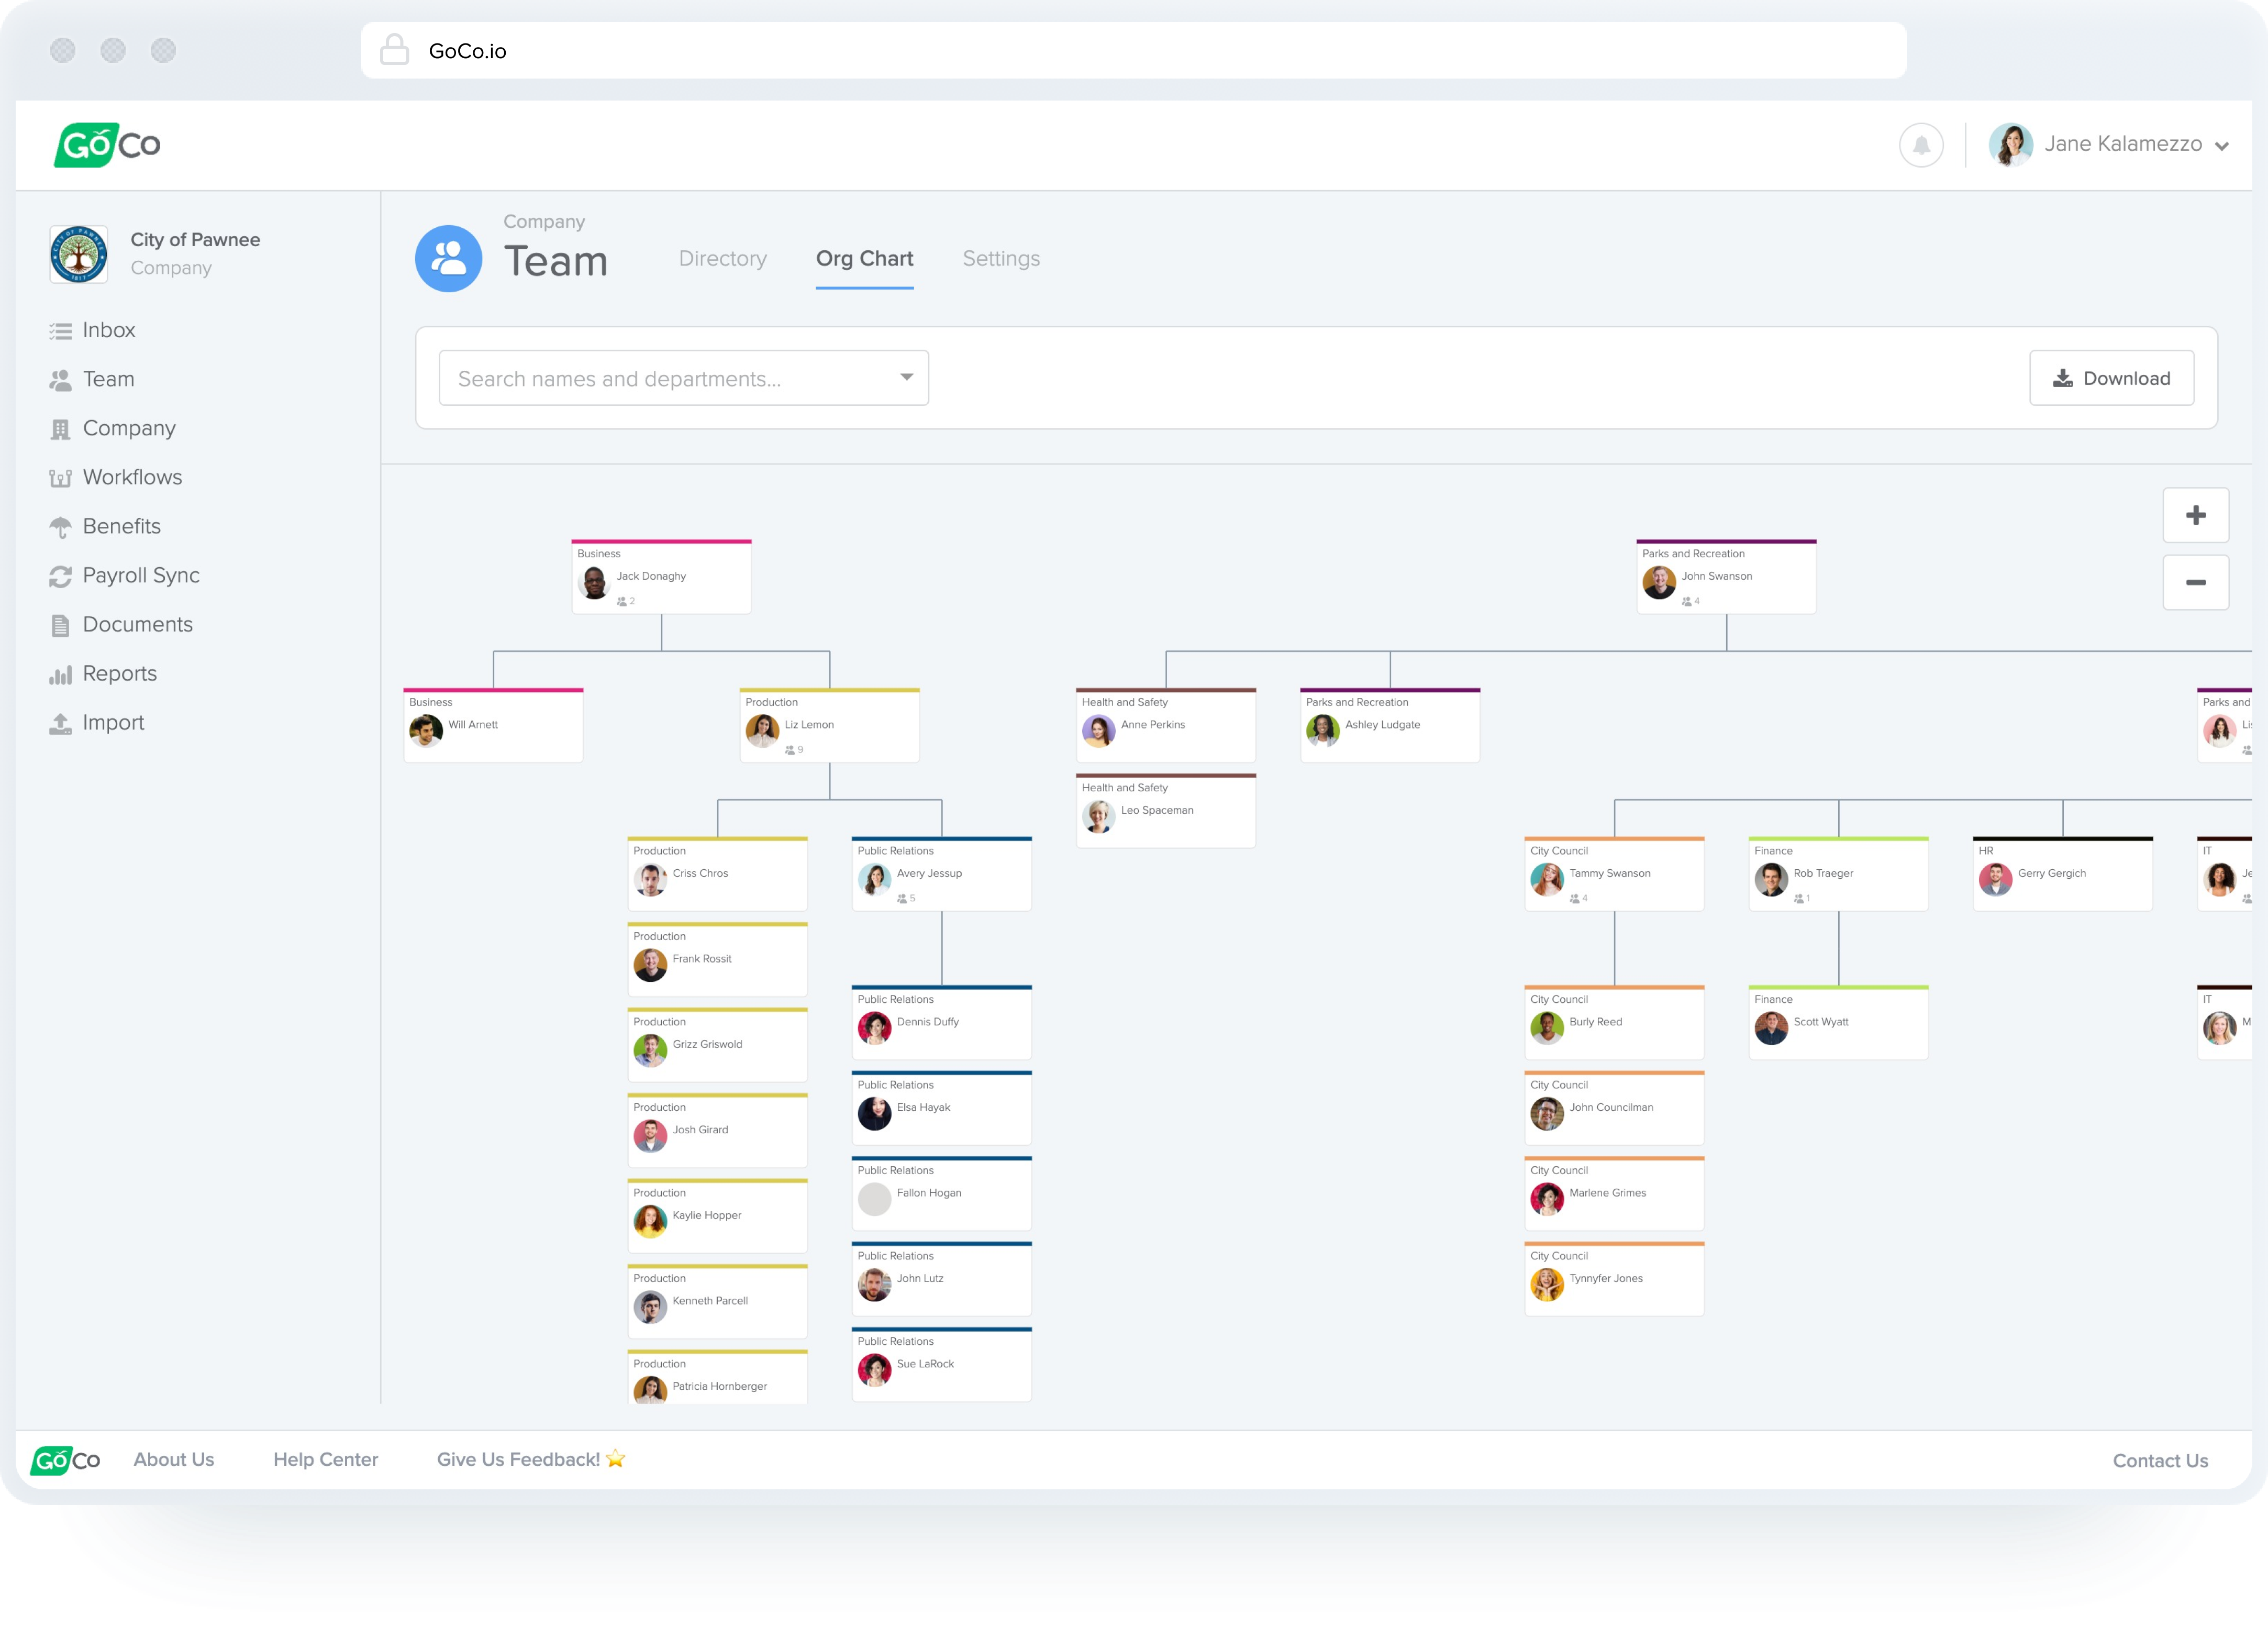Open Reports via the bar chart icon

[60, 675]
